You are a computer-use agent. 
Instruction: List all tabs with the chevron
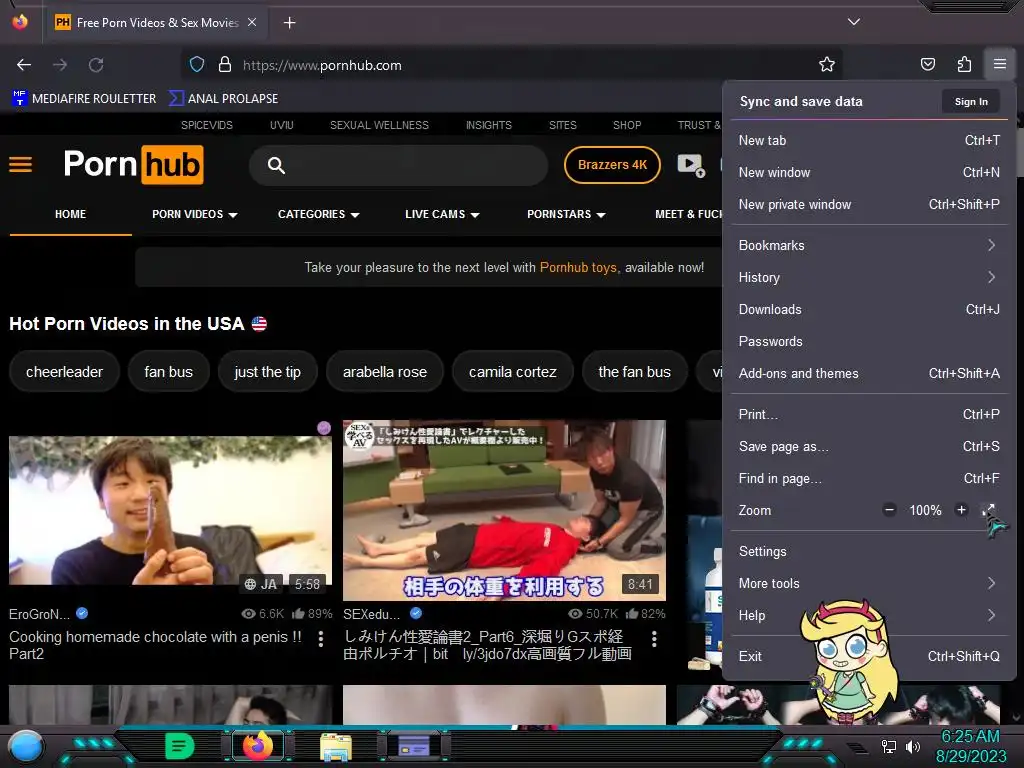854,22
